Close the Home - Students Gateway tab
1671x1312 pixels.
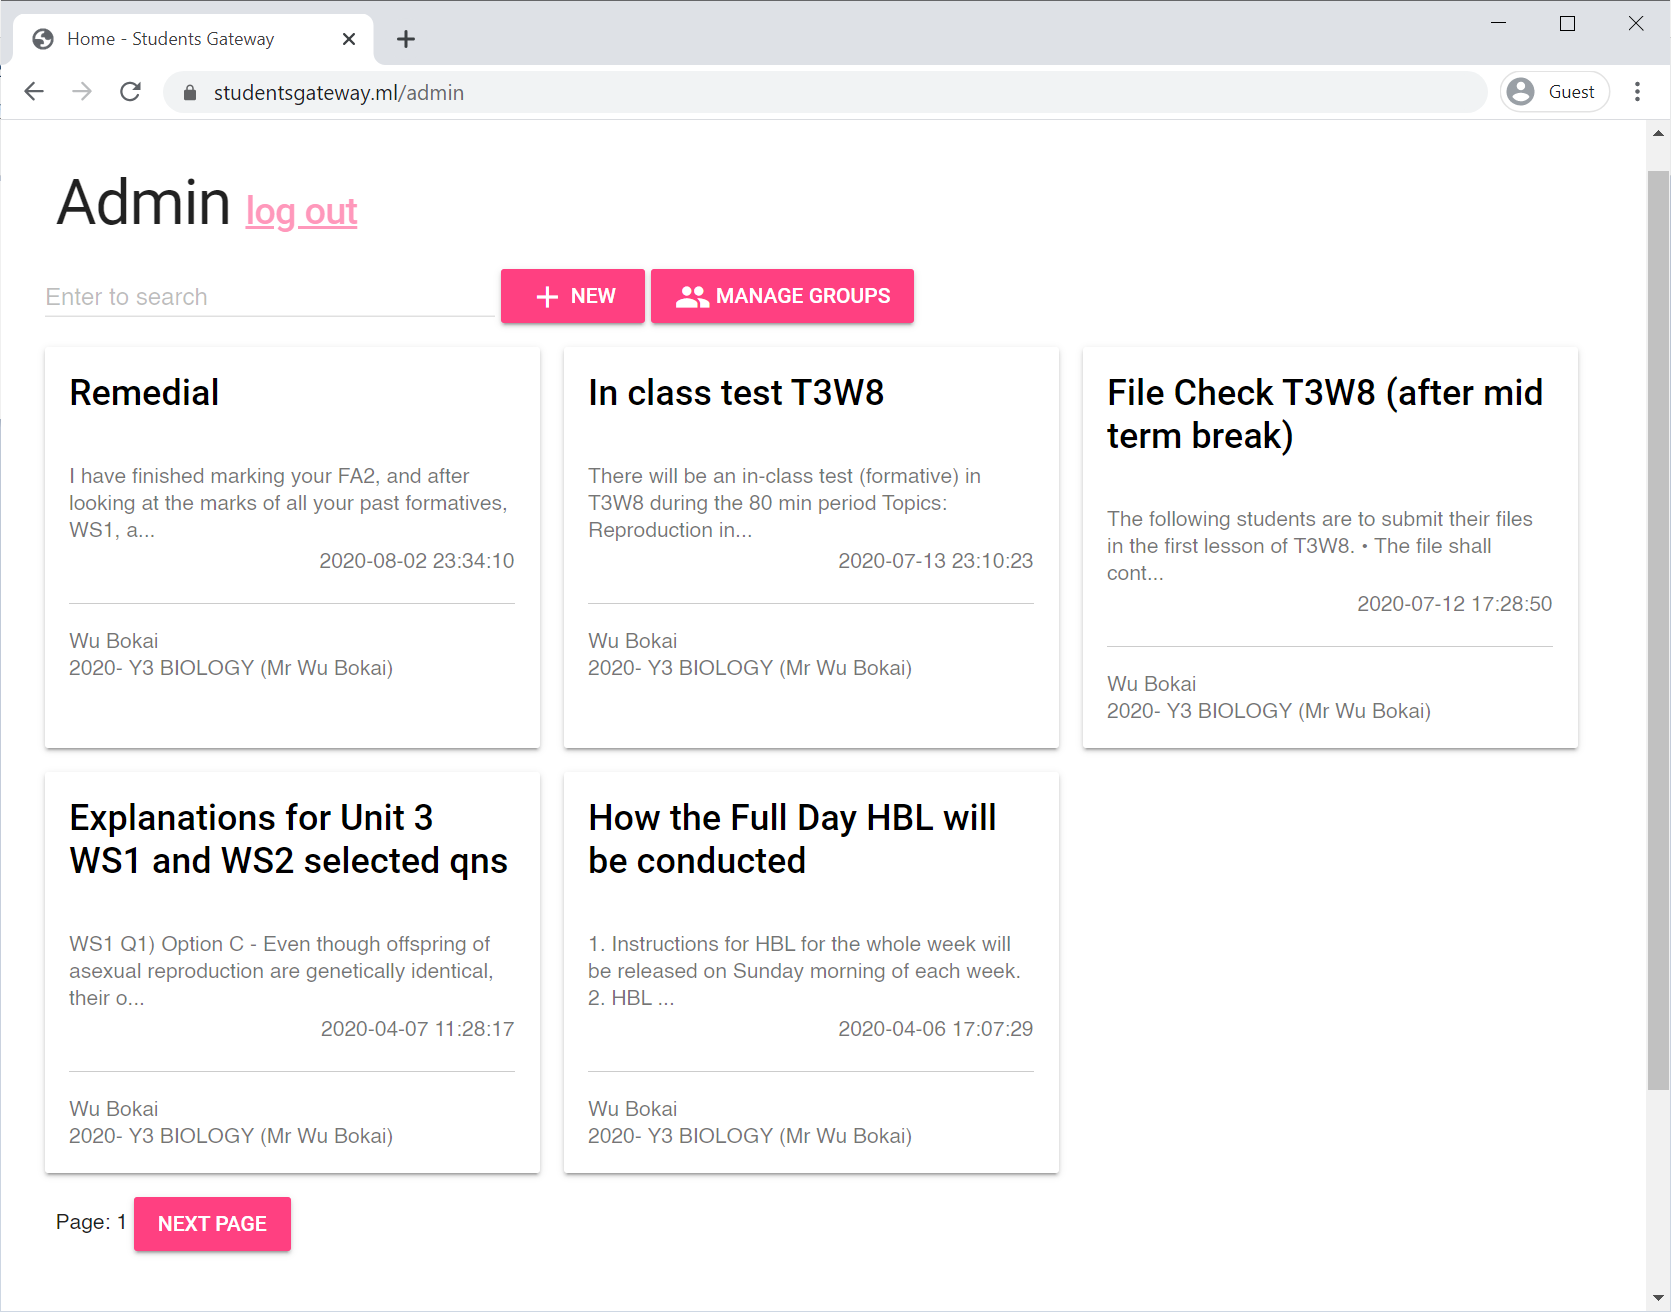point(349,39)
